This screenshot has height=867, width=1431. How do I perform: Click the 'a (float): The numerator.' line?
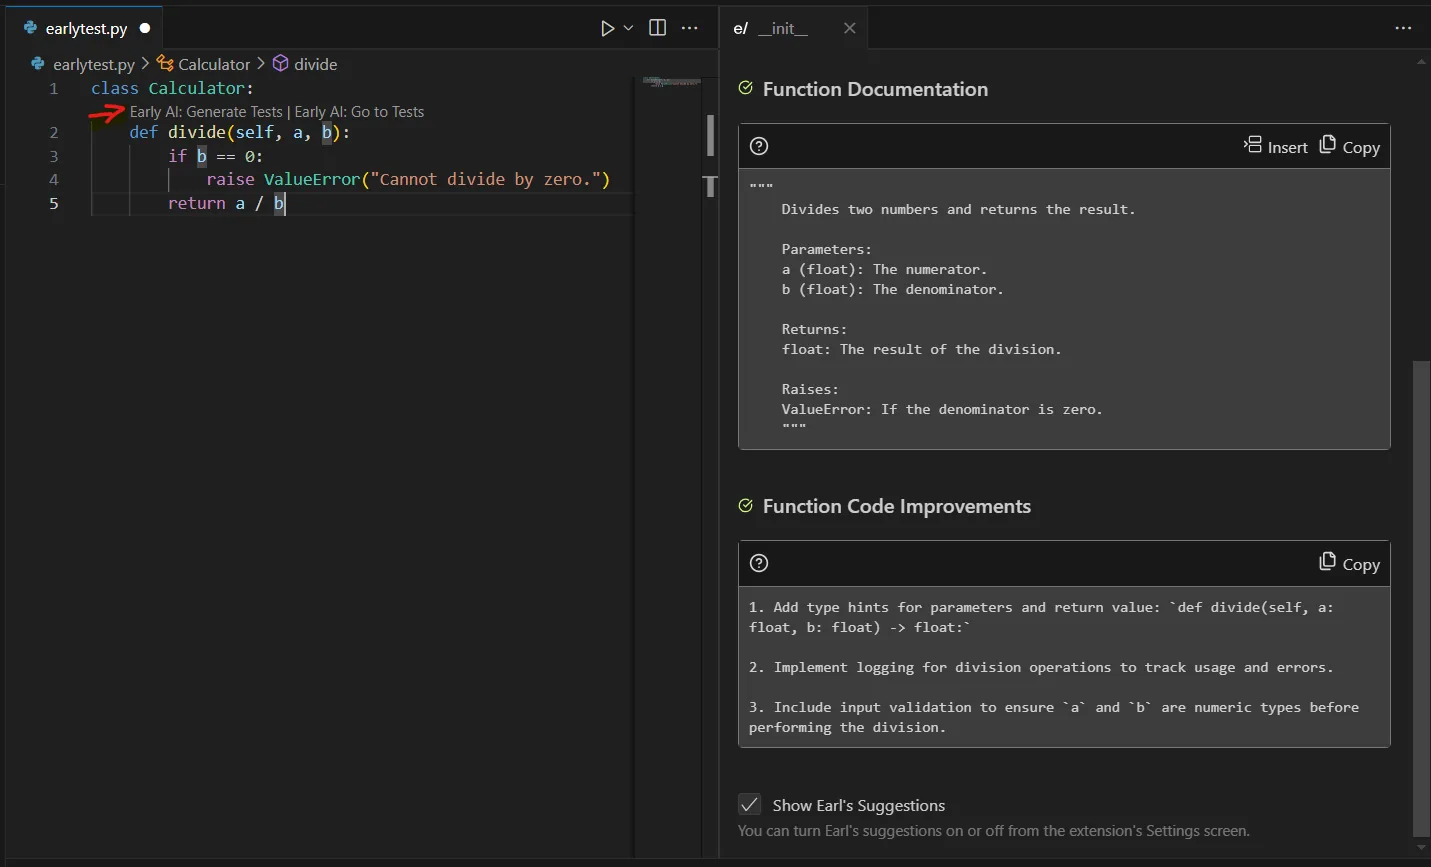pyautogui.click(x=884, y=269)
